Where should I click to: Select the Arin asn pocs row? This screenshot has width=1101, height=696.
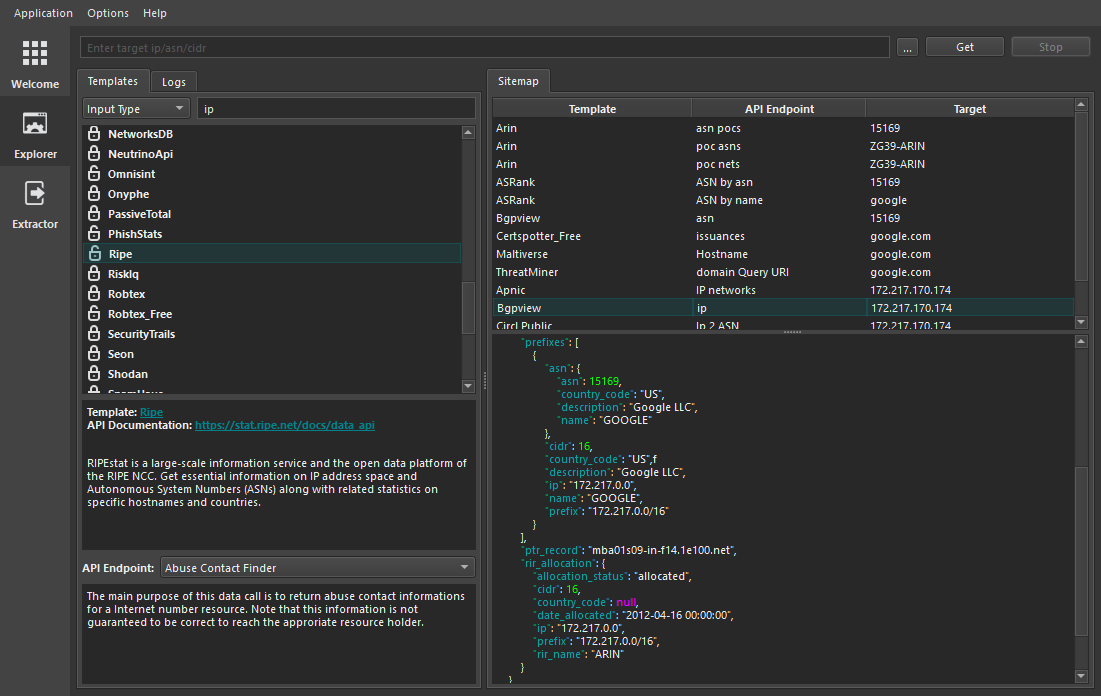tap(783, 128)
